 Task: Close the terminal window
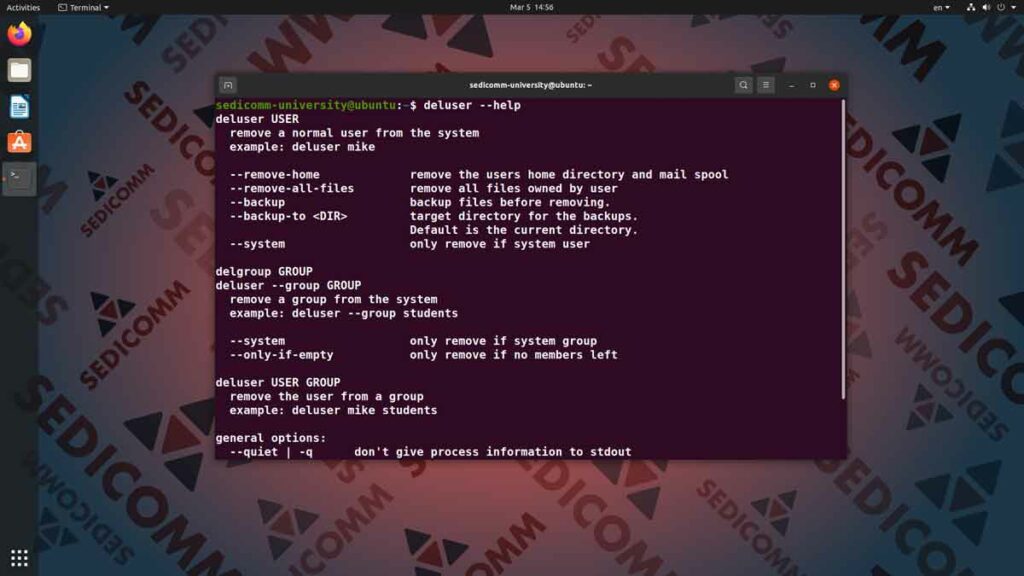pos(834,85)
